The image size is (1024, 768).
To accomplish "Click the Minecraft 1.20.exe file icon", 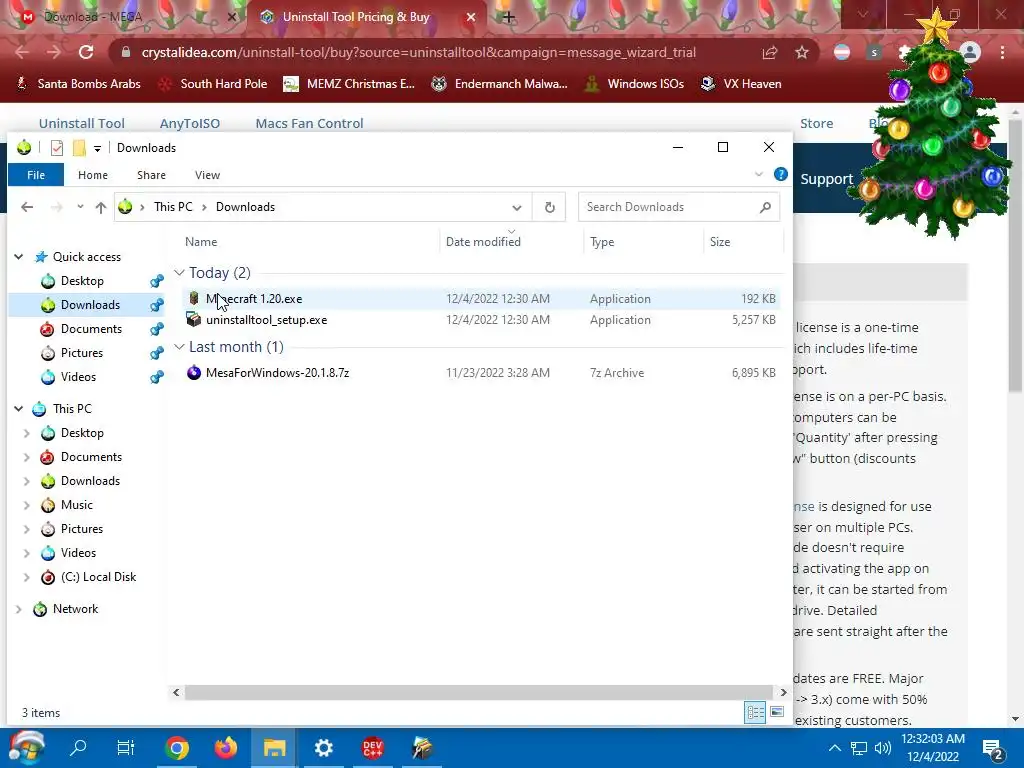I will tap(193, 298).
